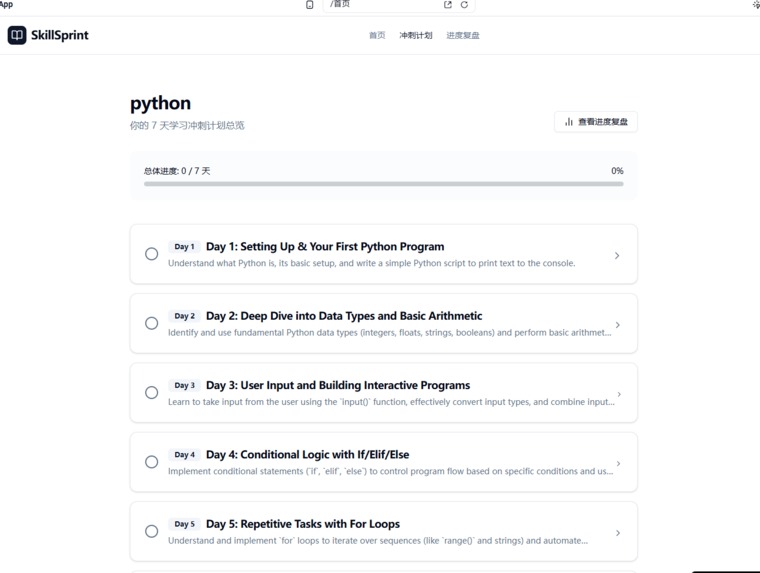Click the Day 4 badge label
Viewport: 760px width, 573px height.
pyautogui.click(x=184, y=455)
